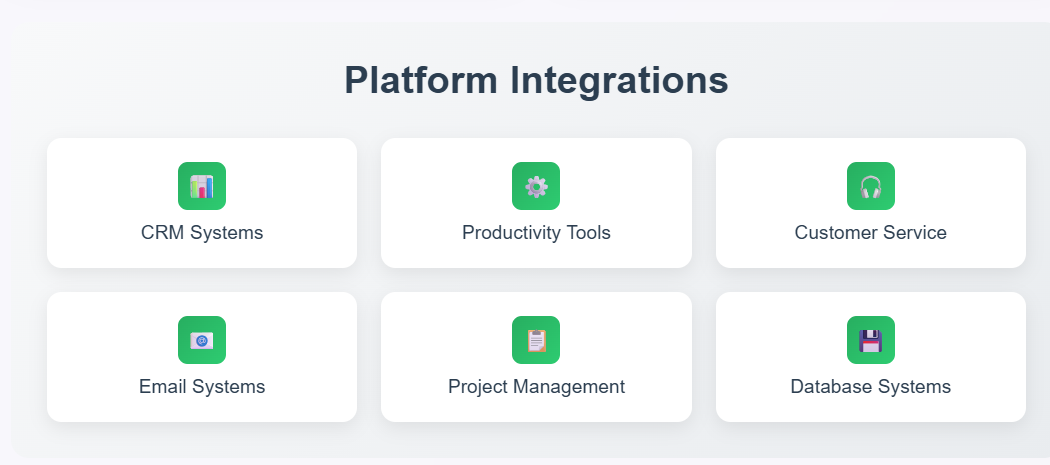Screen dimensions: 1050x465
Task: Select the CRM Systems label
Action: (x=202, y=232)
